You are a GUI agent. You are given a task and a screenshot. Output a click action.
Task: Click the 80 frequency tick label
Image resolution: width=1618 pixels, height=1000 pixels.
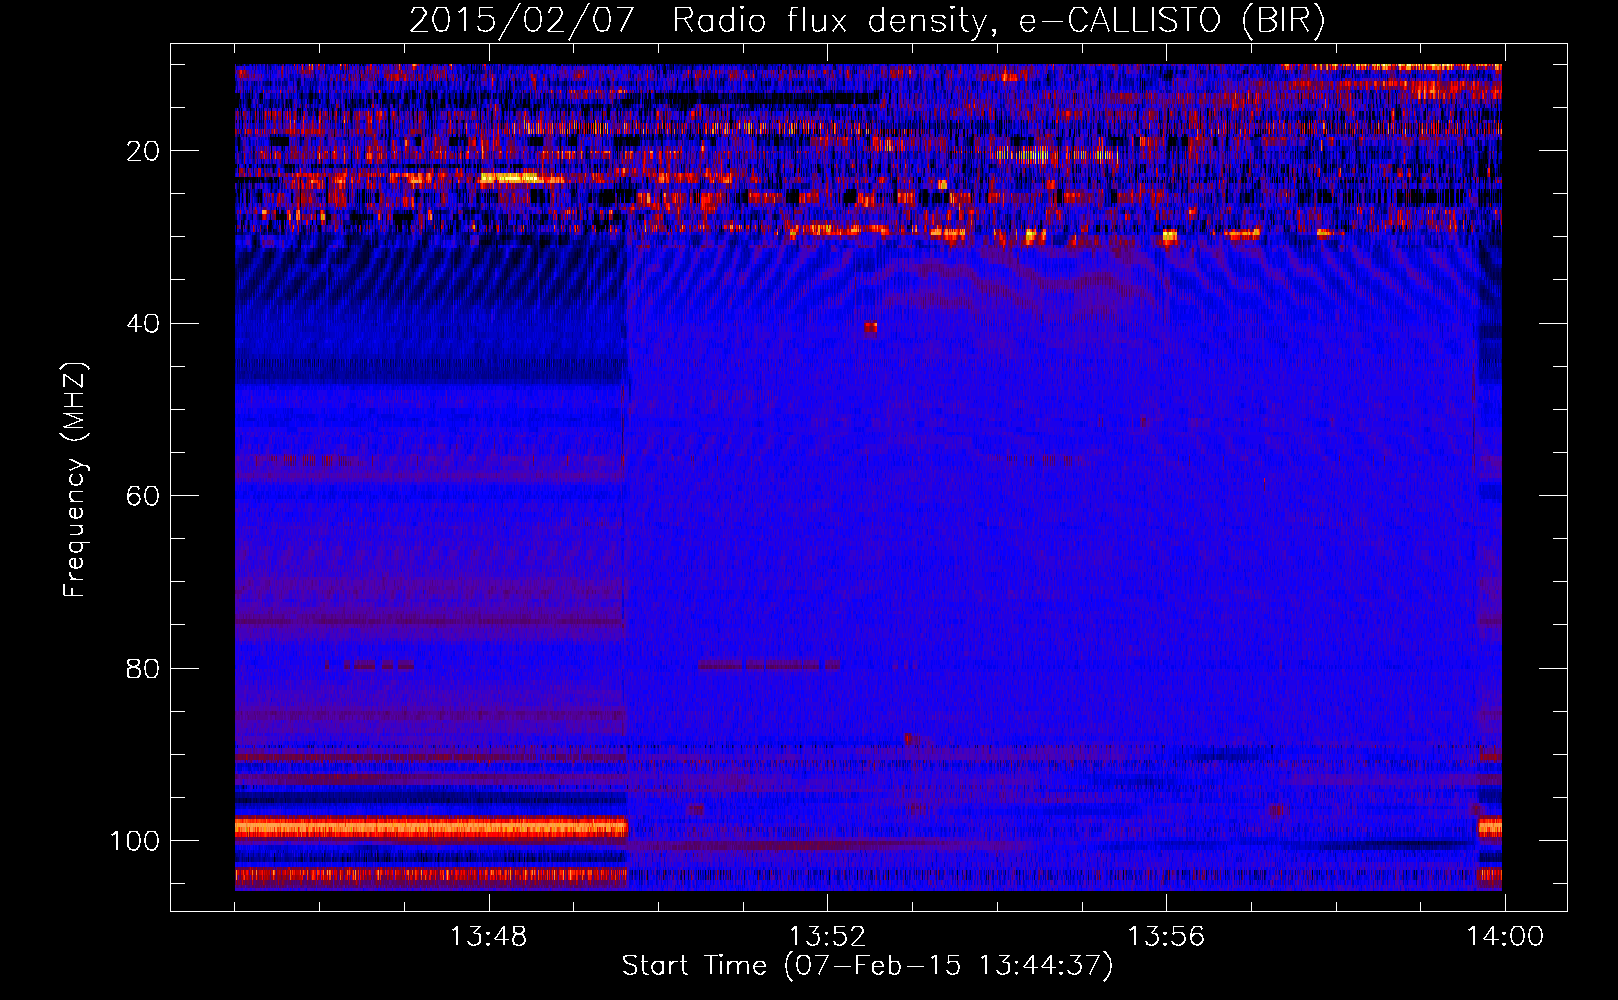coord(143,668)
